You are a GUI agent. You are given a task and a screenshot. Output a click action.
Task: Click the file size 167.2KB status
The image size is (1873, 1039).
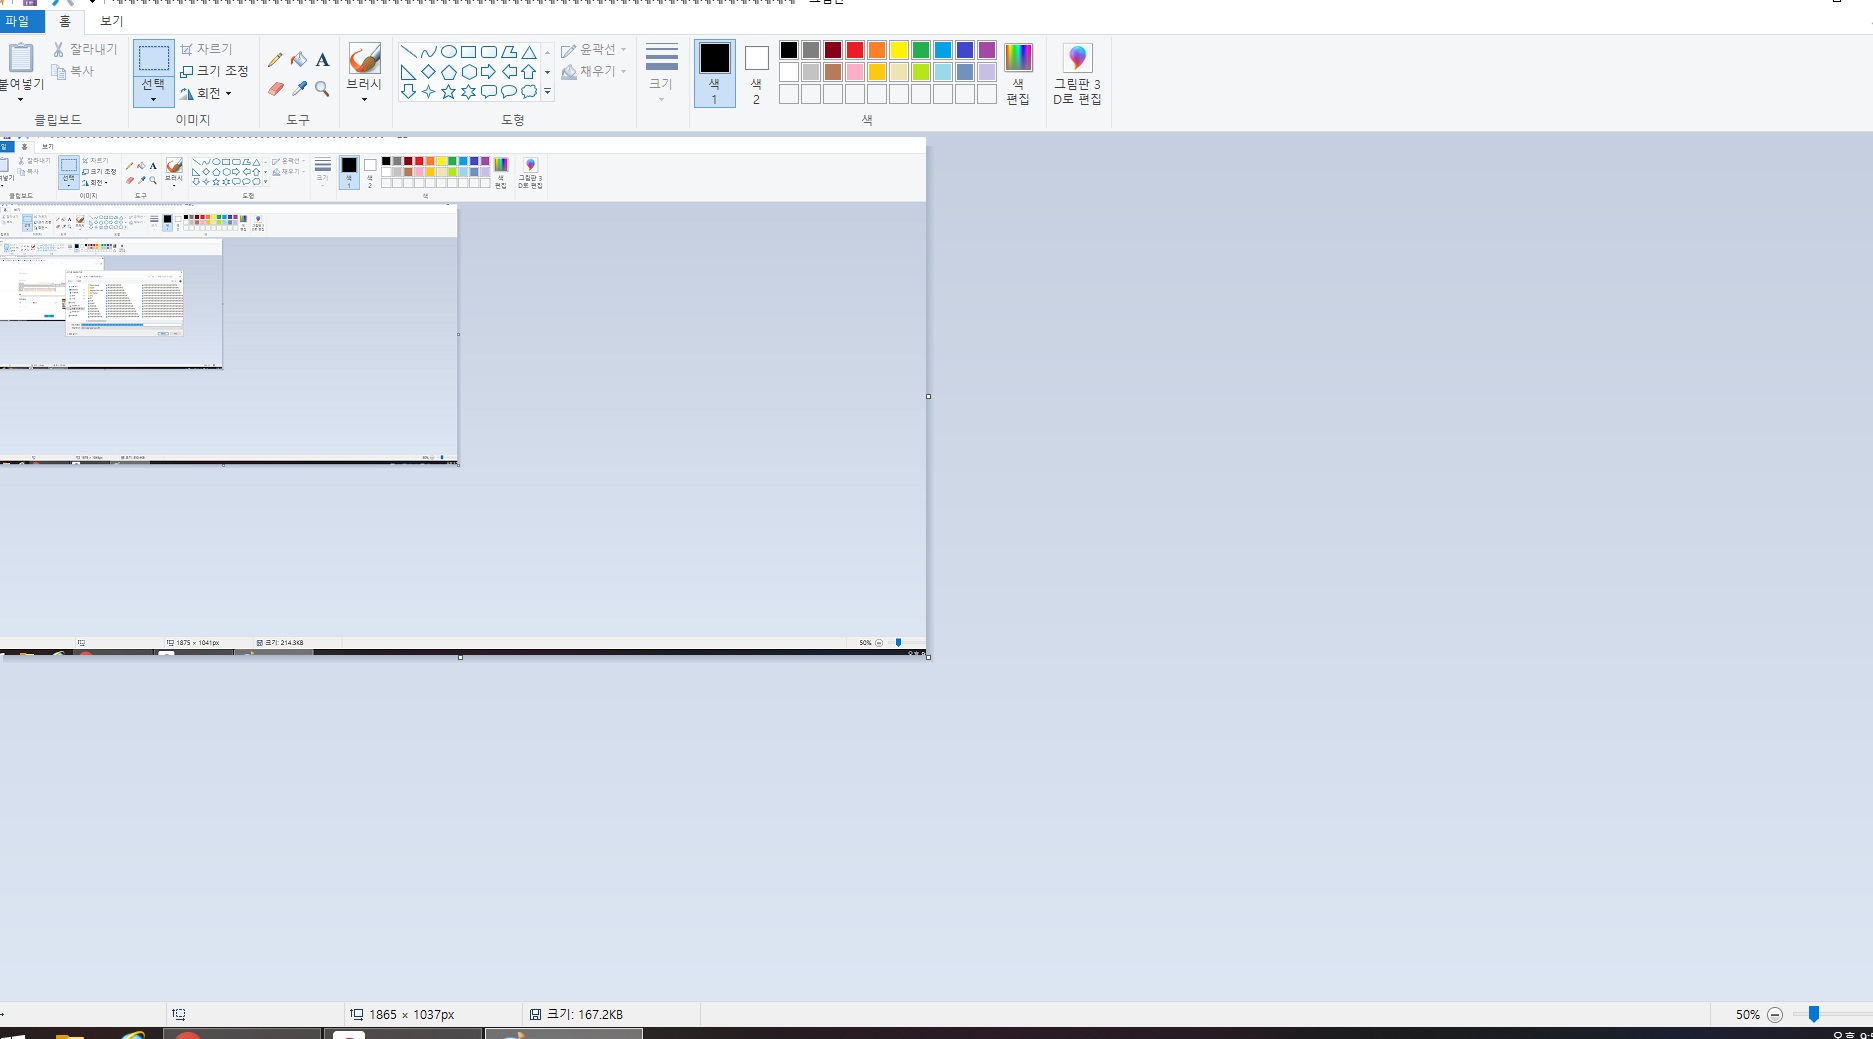576,1014
